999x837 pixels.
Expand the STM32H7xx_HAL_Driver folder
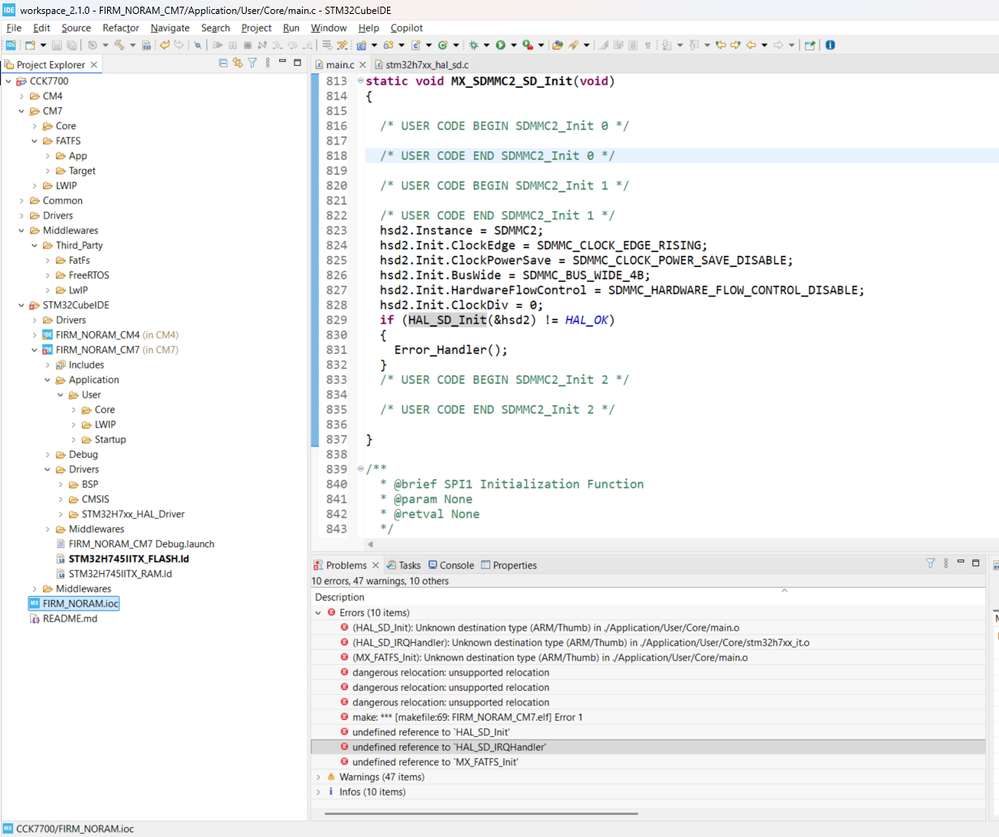tap(61, 514)
